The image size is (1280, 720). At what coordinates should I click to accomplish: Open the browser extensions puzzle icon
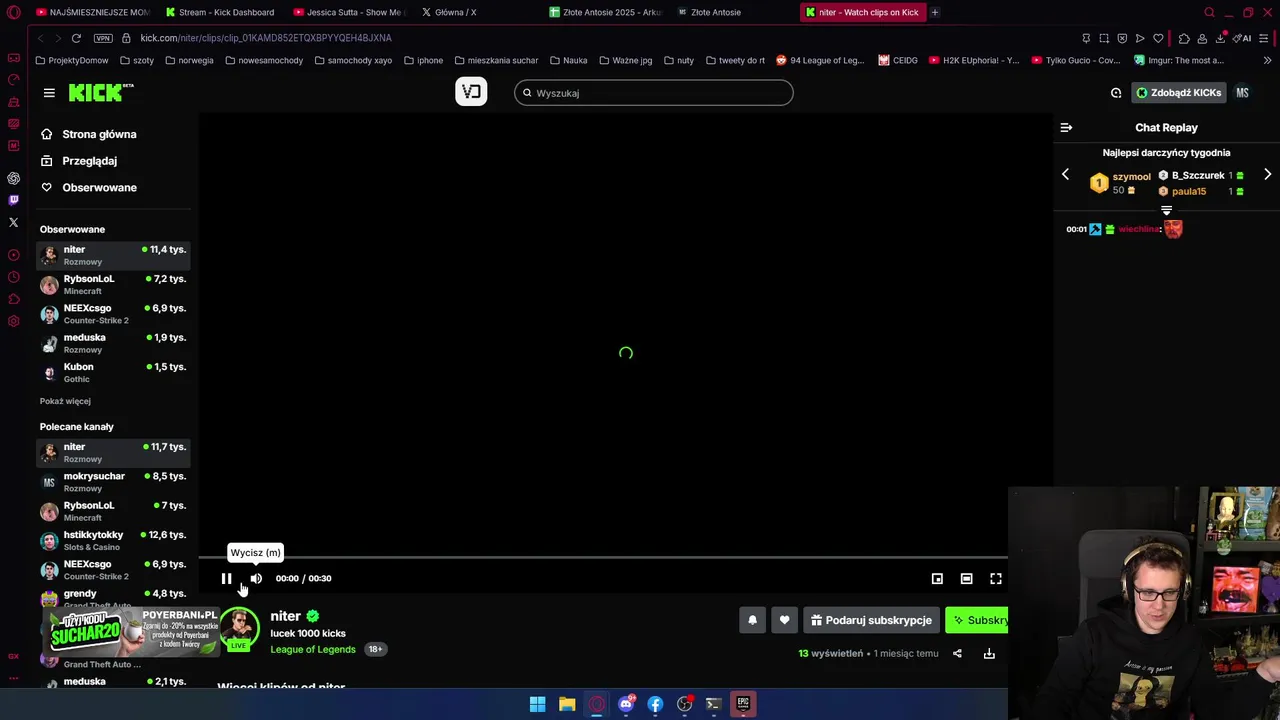[x=1184, y=38]
